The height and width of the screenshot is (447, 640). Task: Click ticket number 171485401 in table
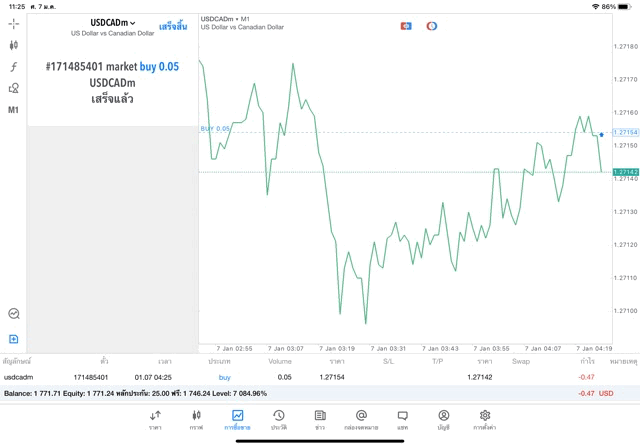(x=91, y=377)
